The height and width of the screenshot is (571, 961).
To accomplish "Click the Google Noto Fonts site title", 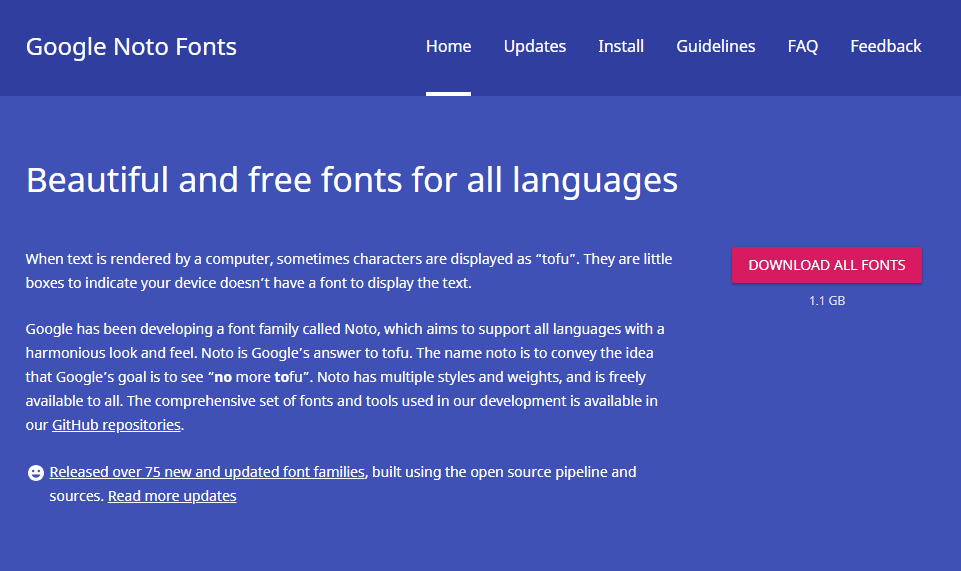I will [131, 47].
